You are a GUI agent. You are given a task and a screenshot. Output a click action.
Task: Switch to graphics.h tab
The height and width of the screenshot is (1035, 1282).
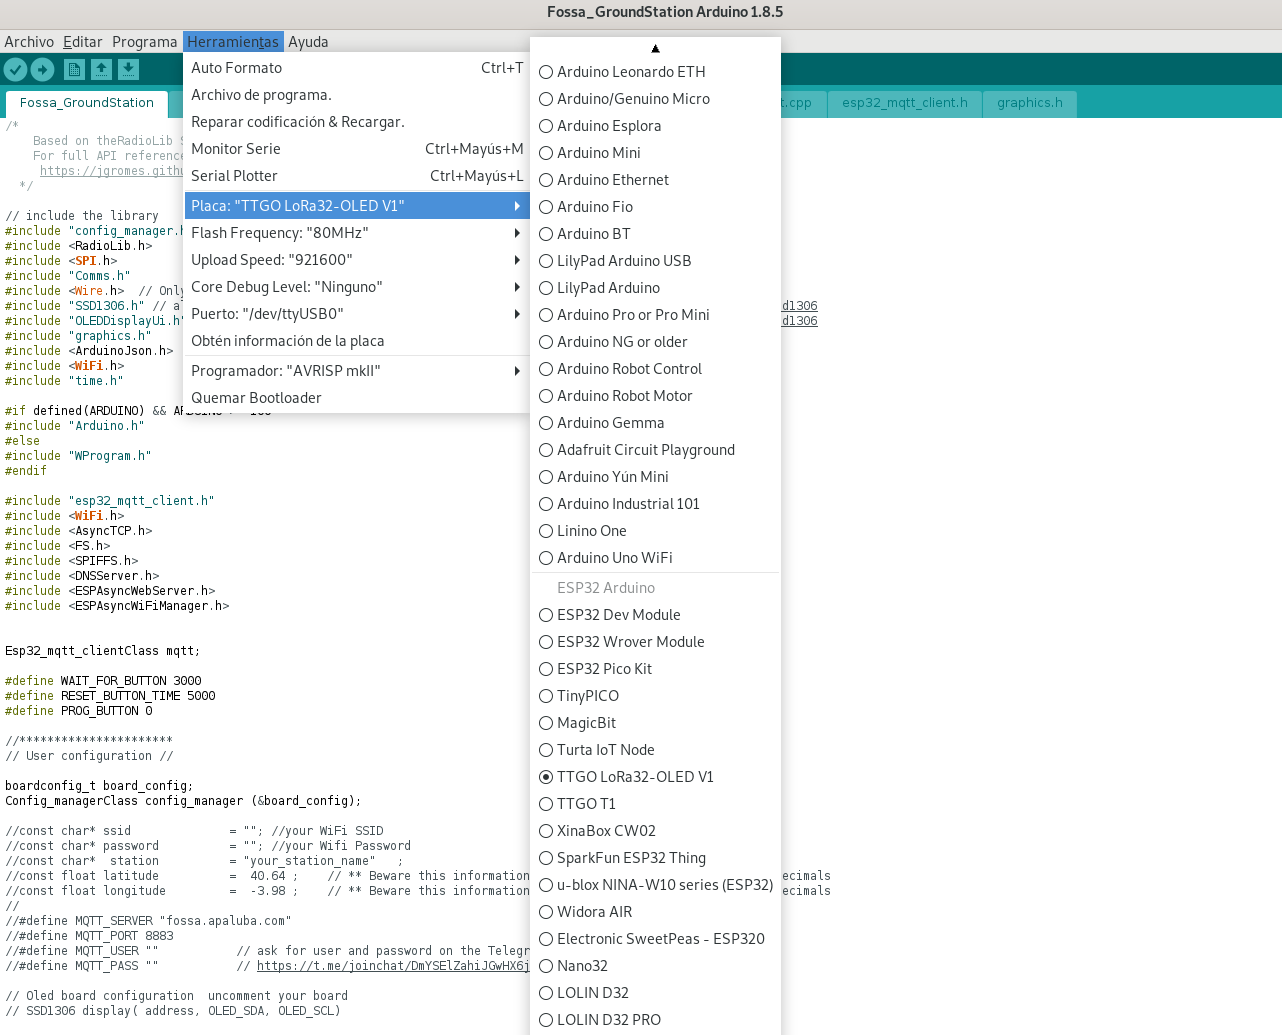point(1030,103)
